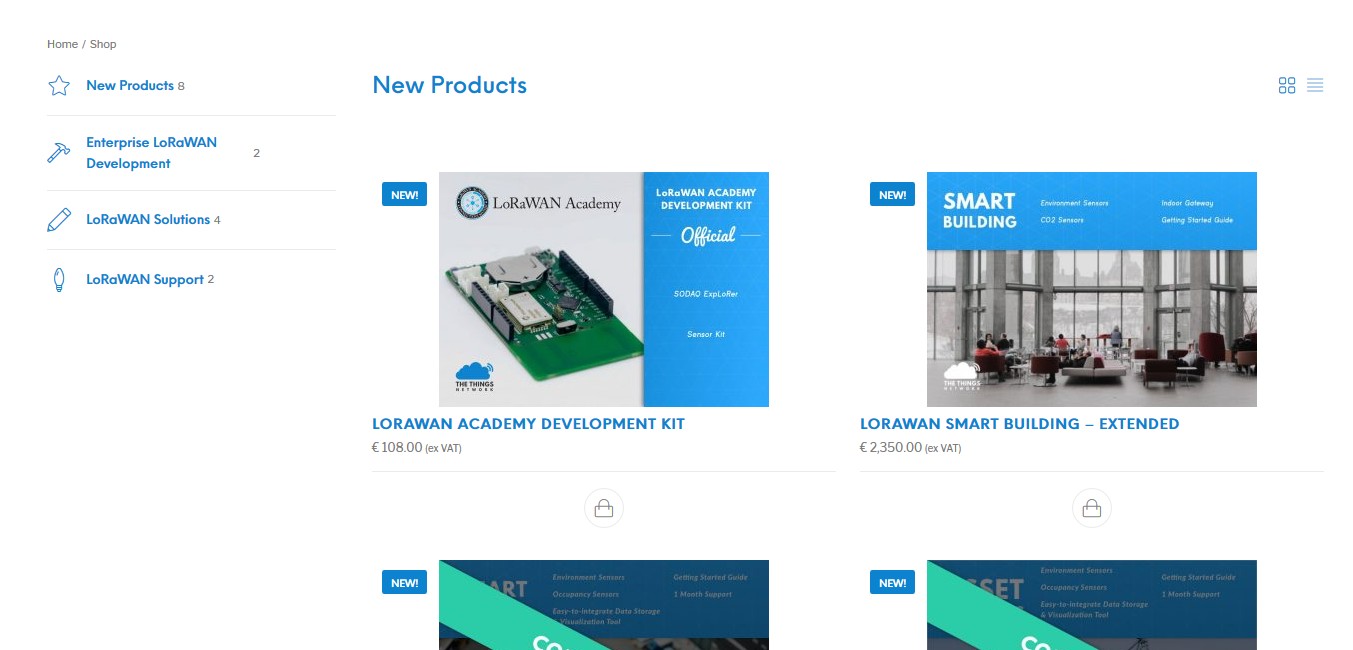Switch to grid view layout
1353x650 pixels.
click(x=1287, y=86)
